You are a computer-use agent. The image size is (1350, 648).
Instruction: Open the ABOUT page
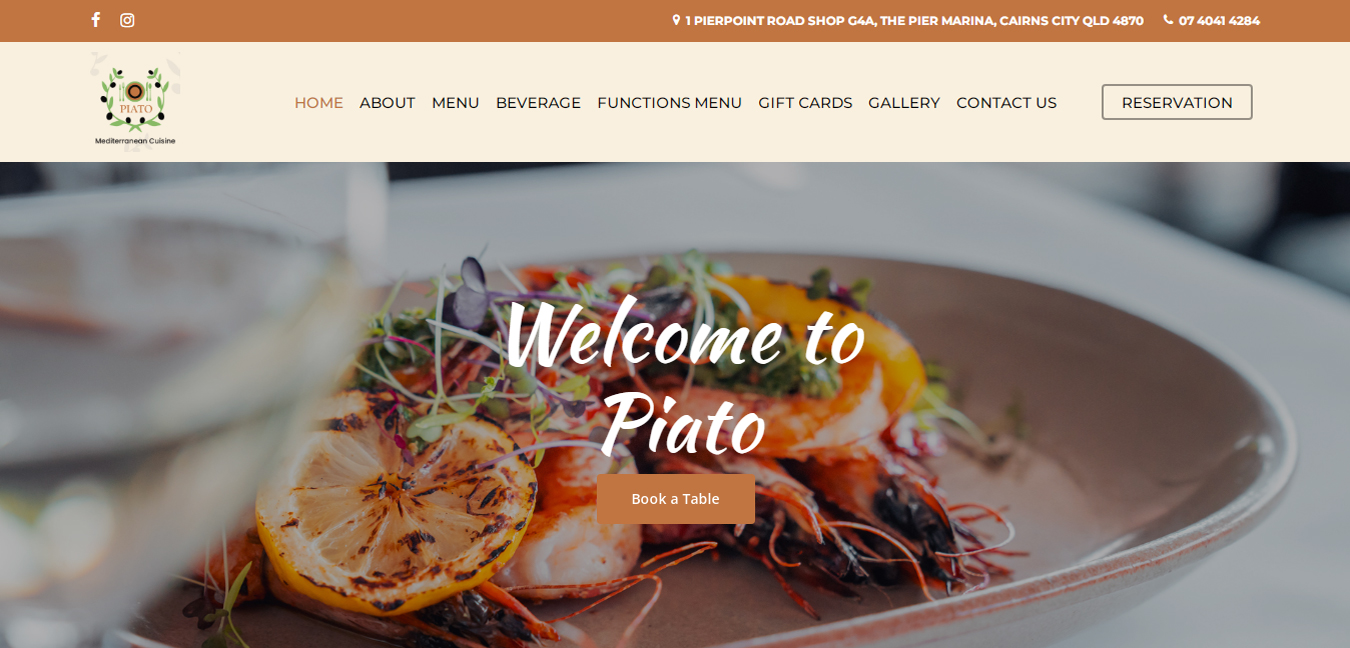pyautogui.click(x=387, y=103)
